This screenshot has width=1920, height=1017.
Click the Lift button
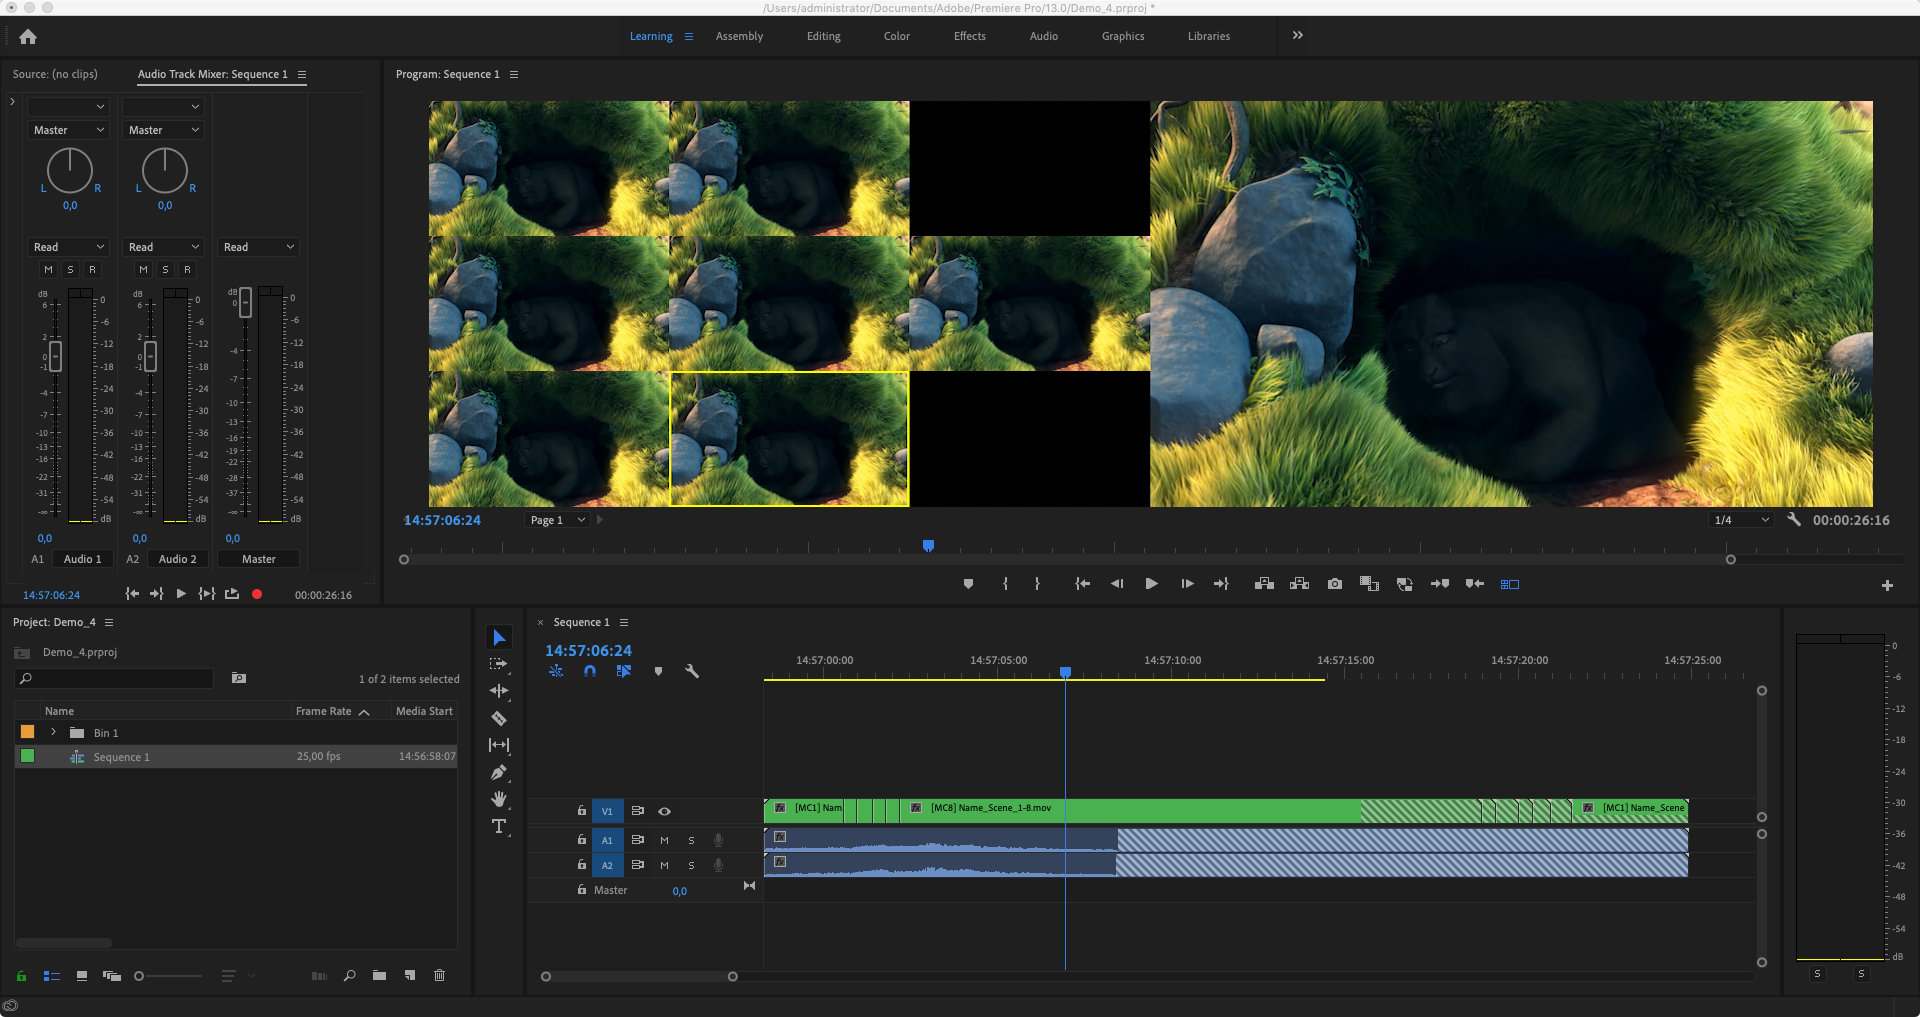[x=1264, y=584]
